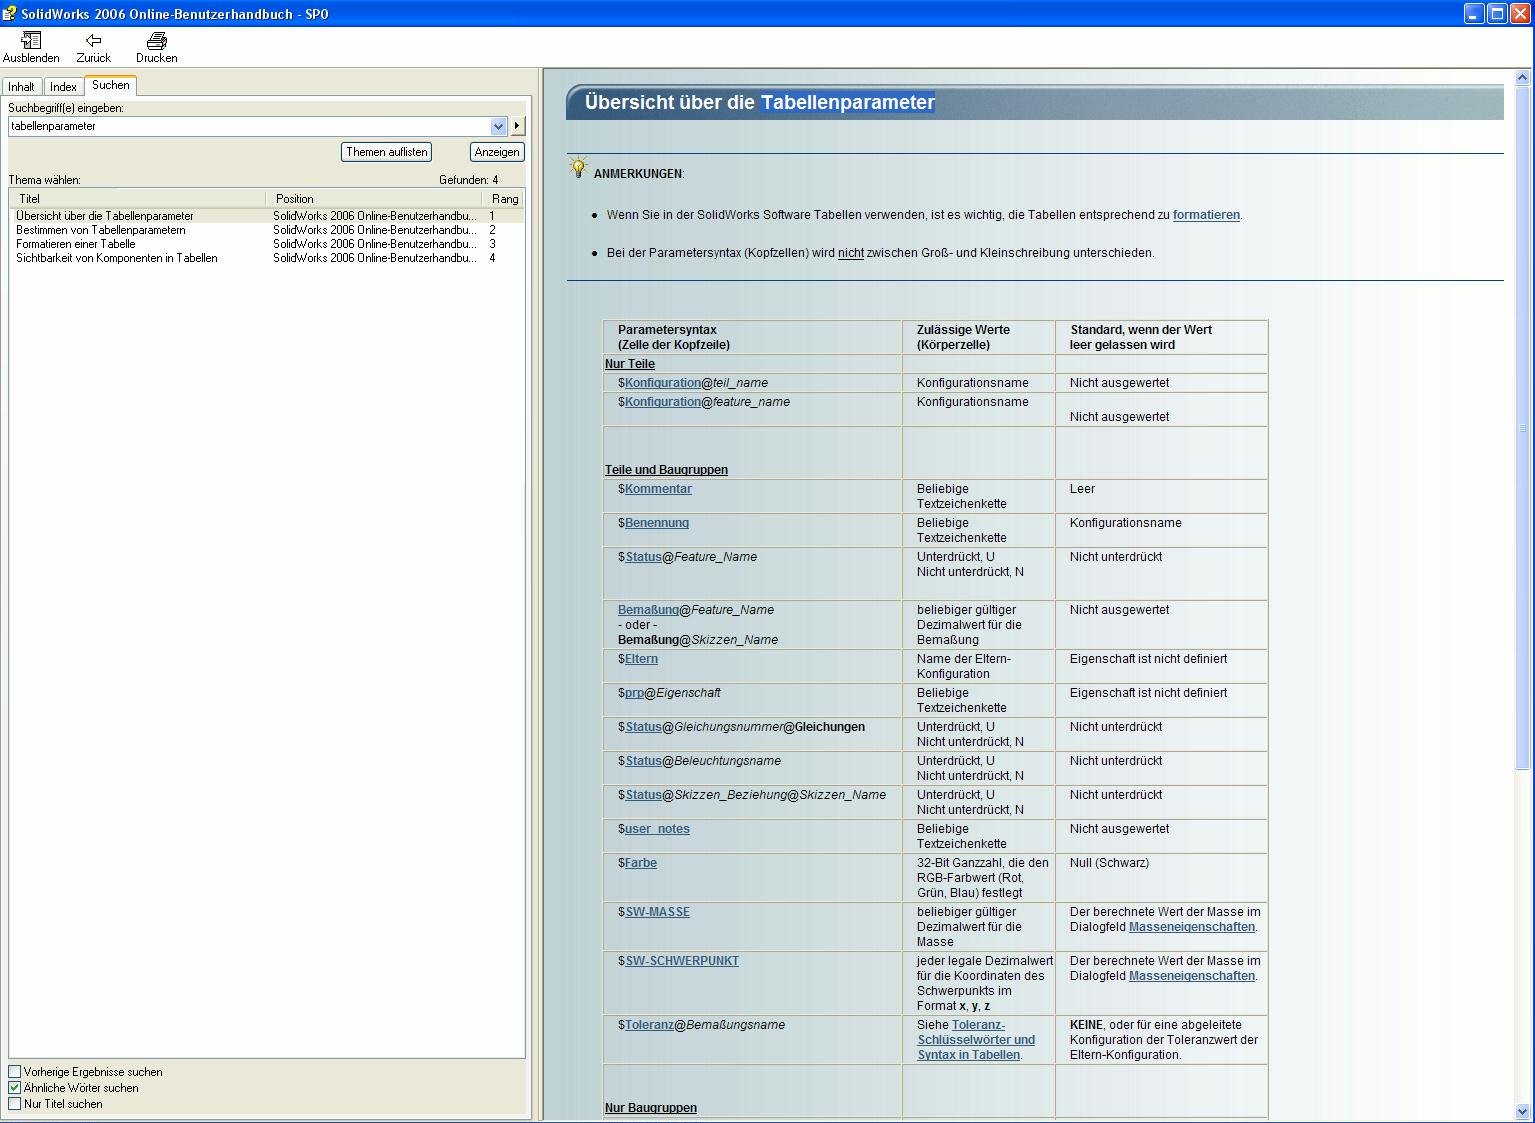Minimize the help window
1535x1123 pixels.
coord(1474,14)
